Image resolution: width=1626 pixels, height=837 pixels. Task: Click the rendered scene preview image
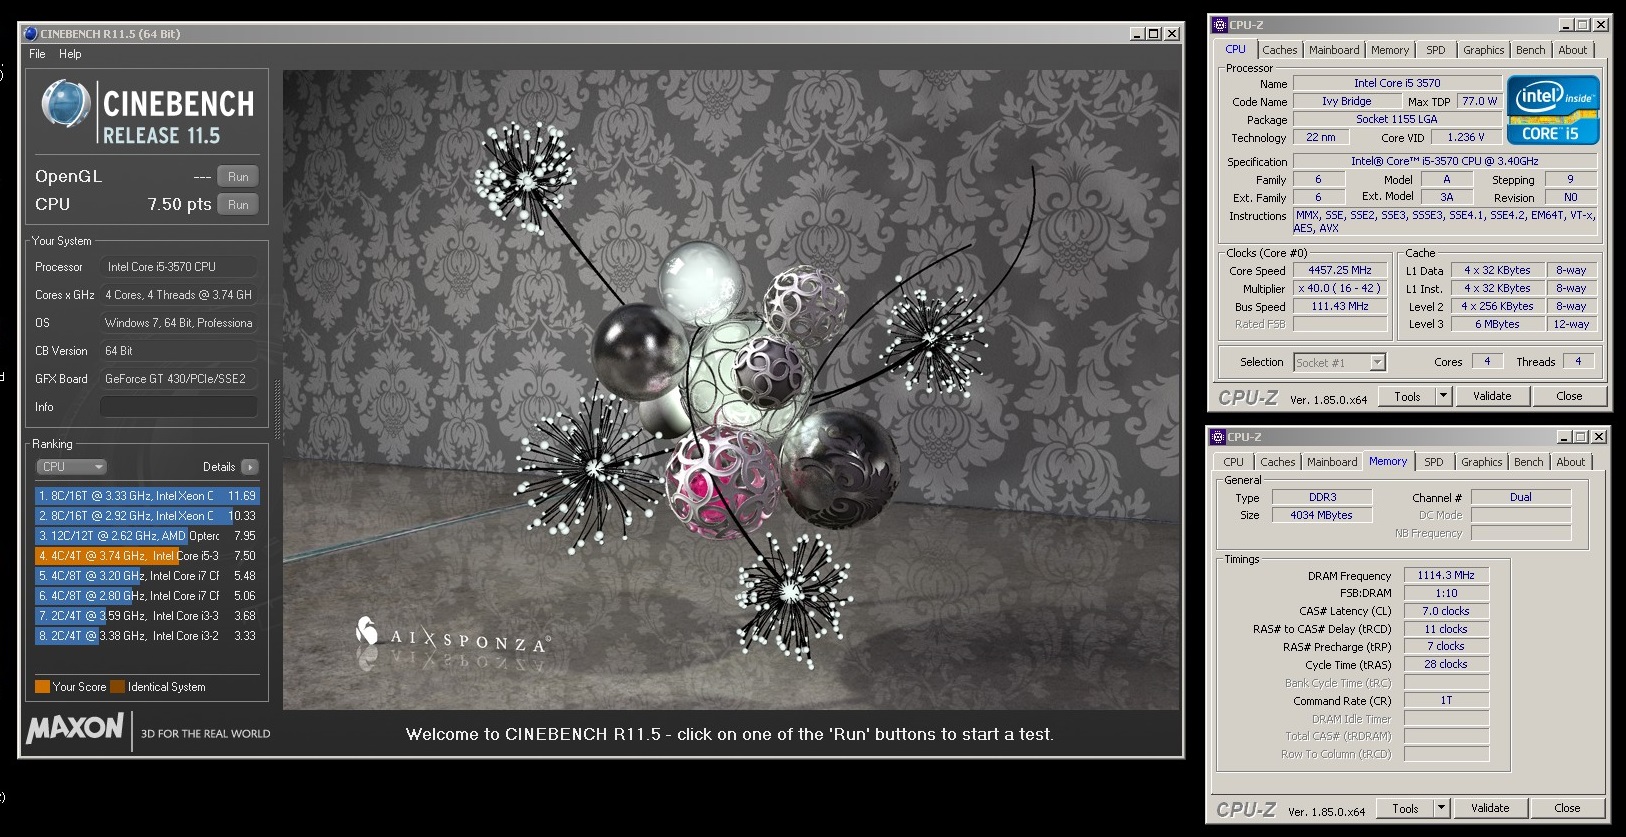click(731, 389)
